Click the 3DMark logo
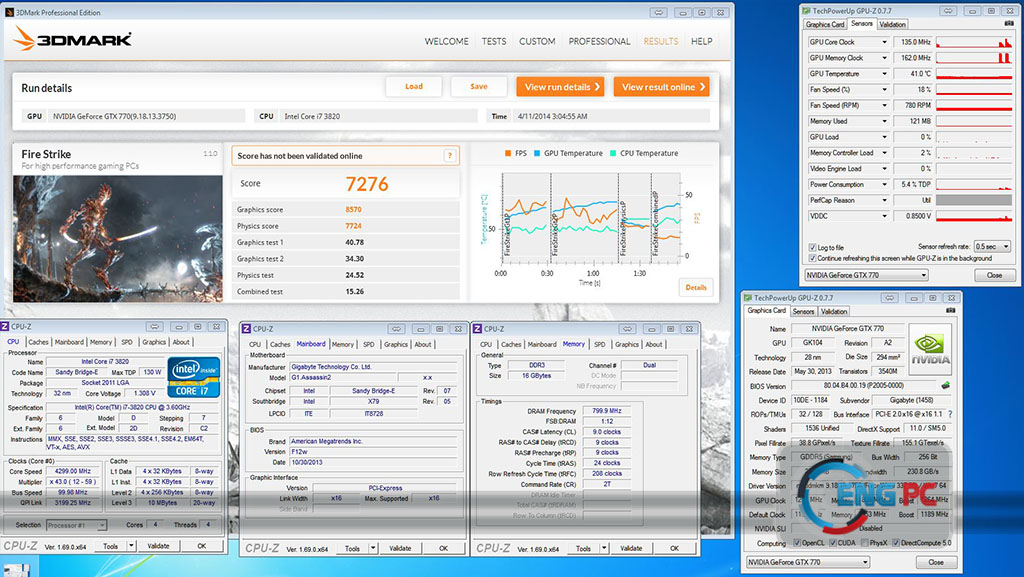This screenshot has height=577, width=1024. [73, 39]
